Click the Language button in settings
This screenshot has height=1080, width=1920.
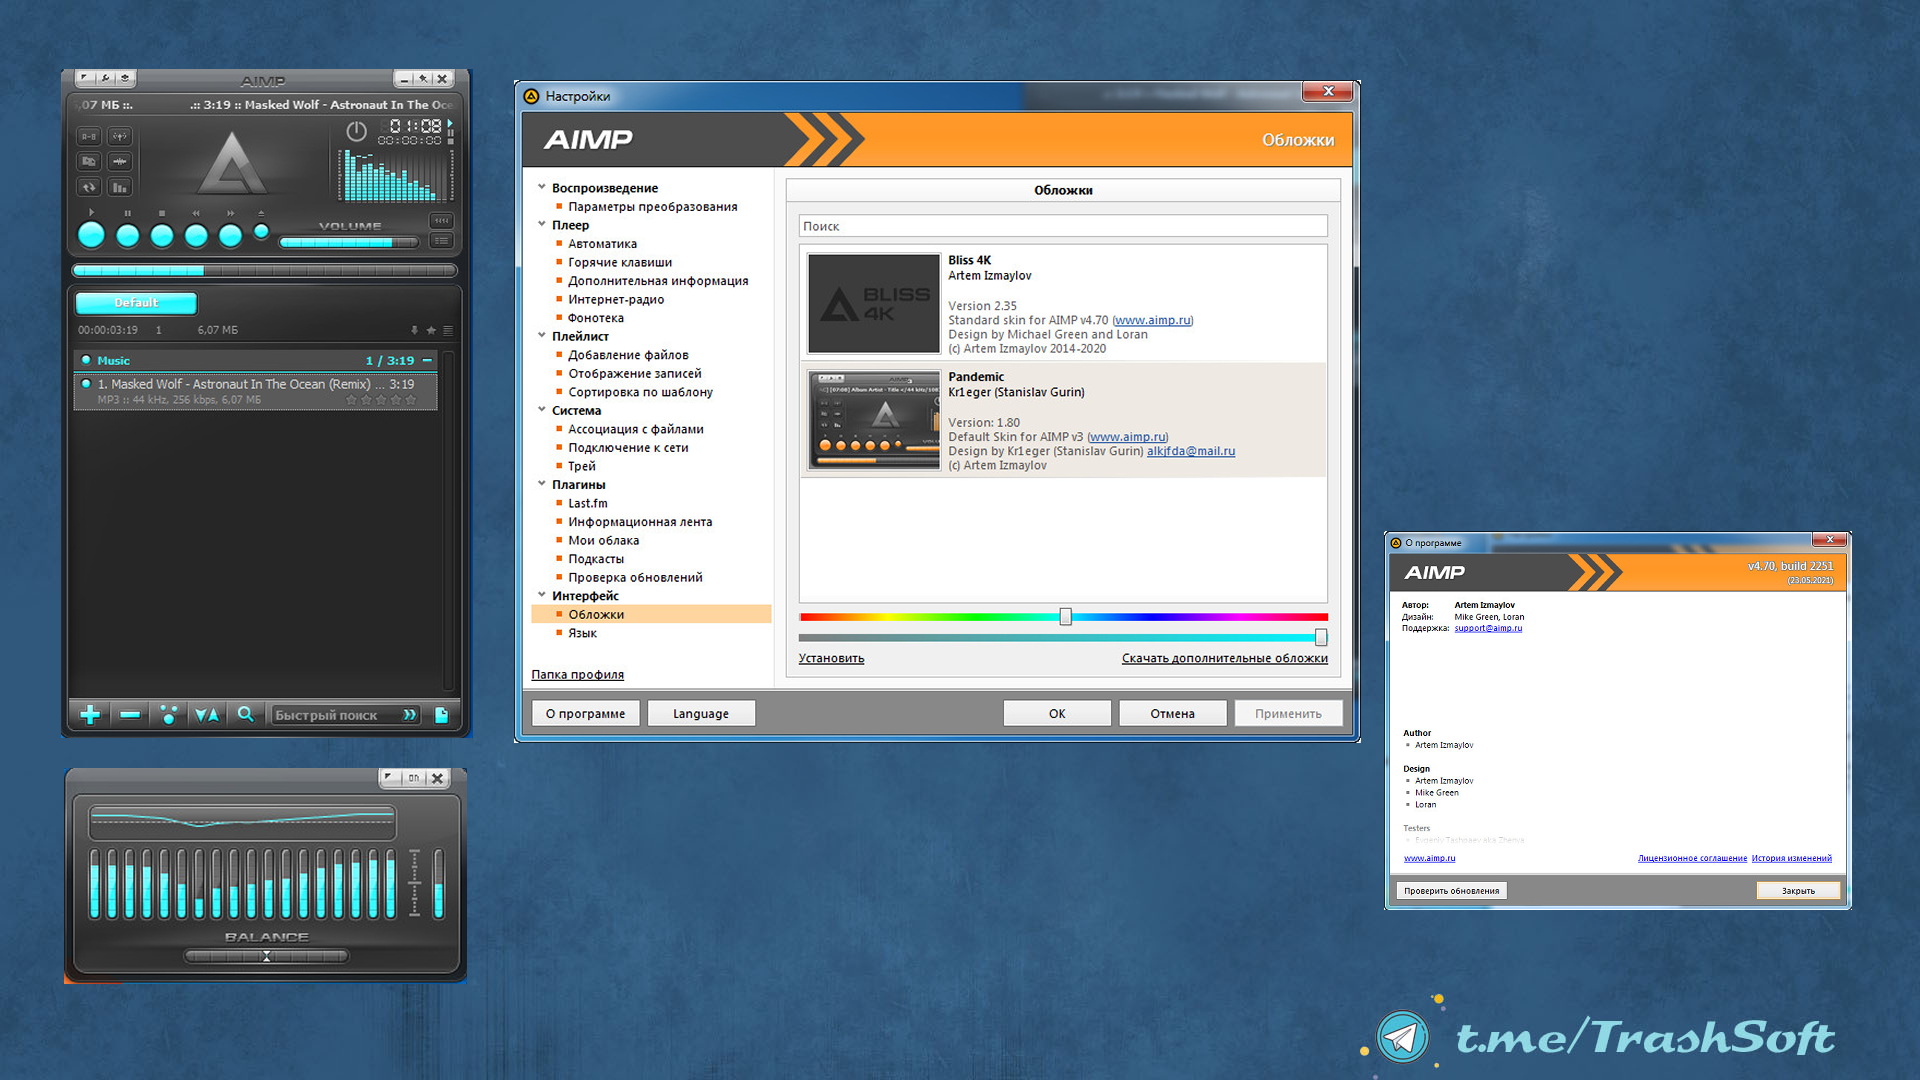(x=701, y=714)
